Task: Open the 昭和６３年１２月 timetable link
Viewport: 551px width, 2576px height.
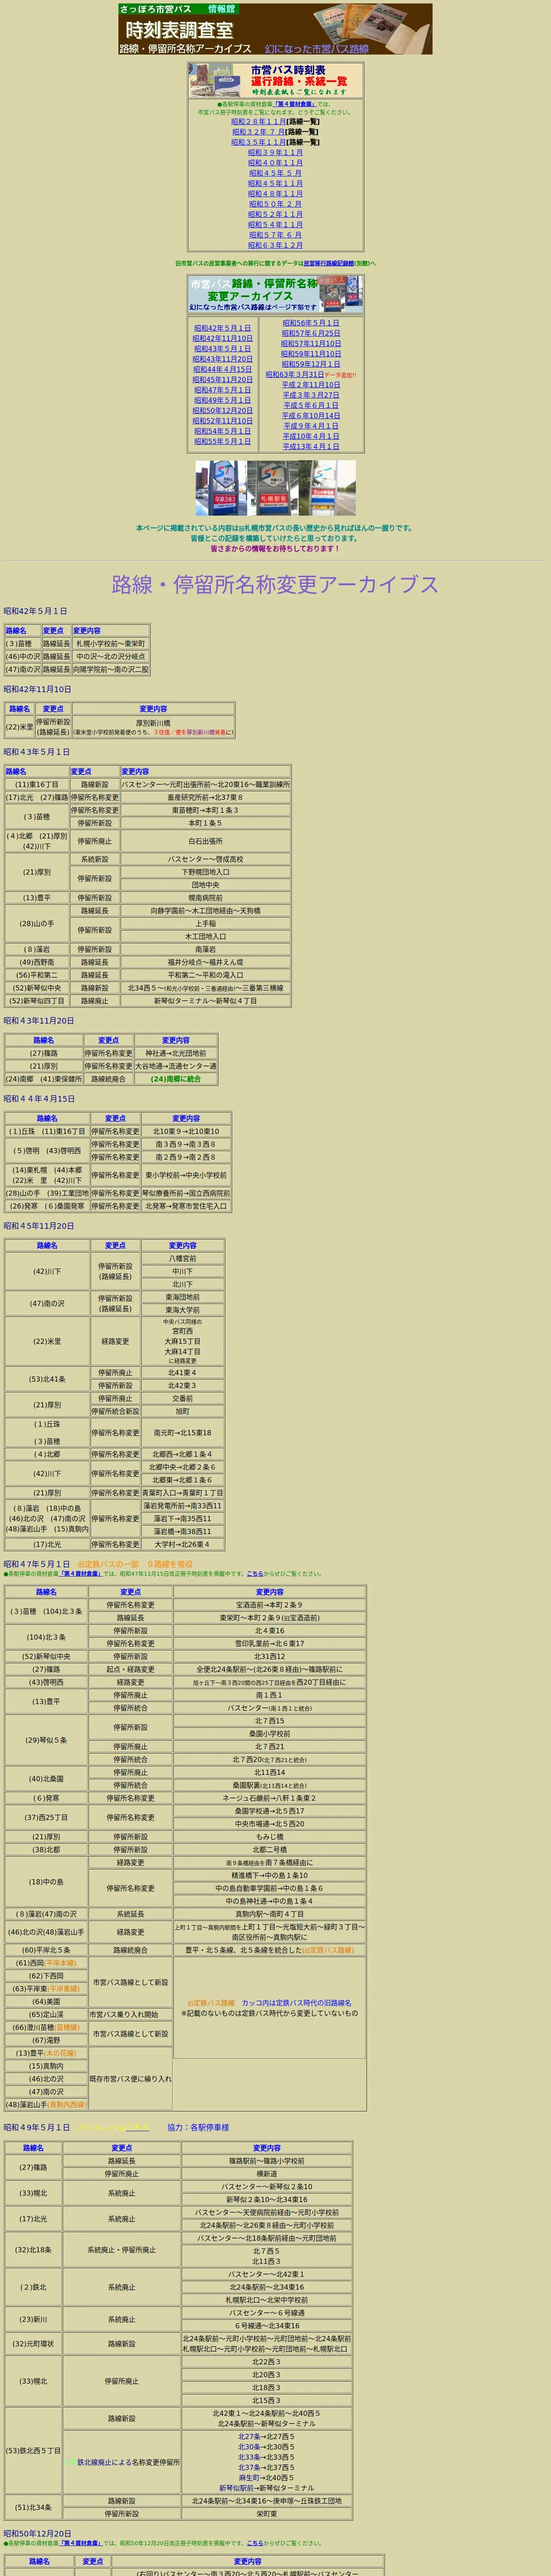Action: click(x=275, y=245)
